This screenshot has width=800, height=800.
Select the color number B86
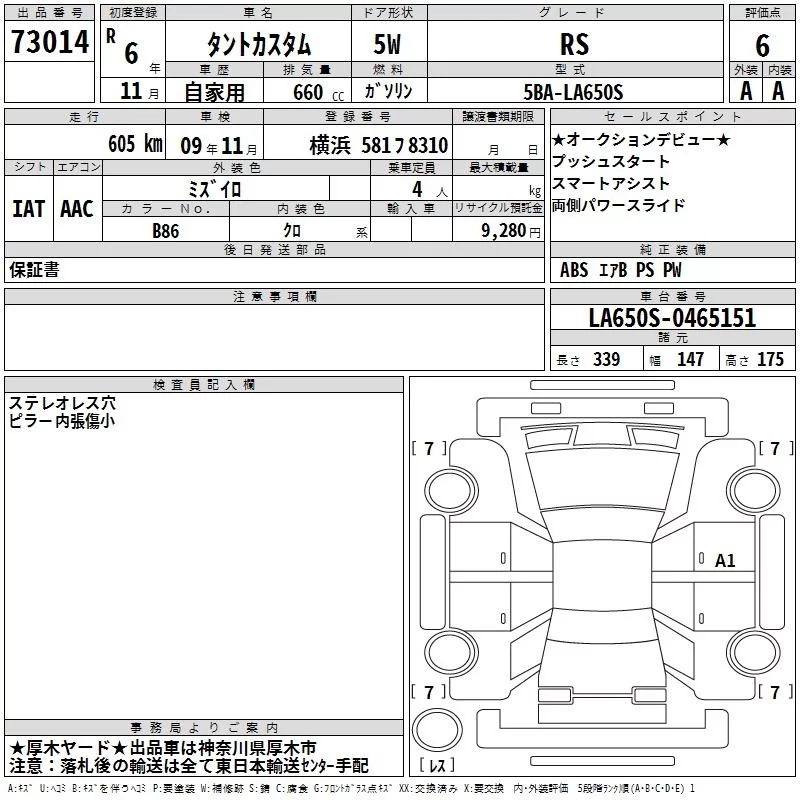(x=165, y=230)
